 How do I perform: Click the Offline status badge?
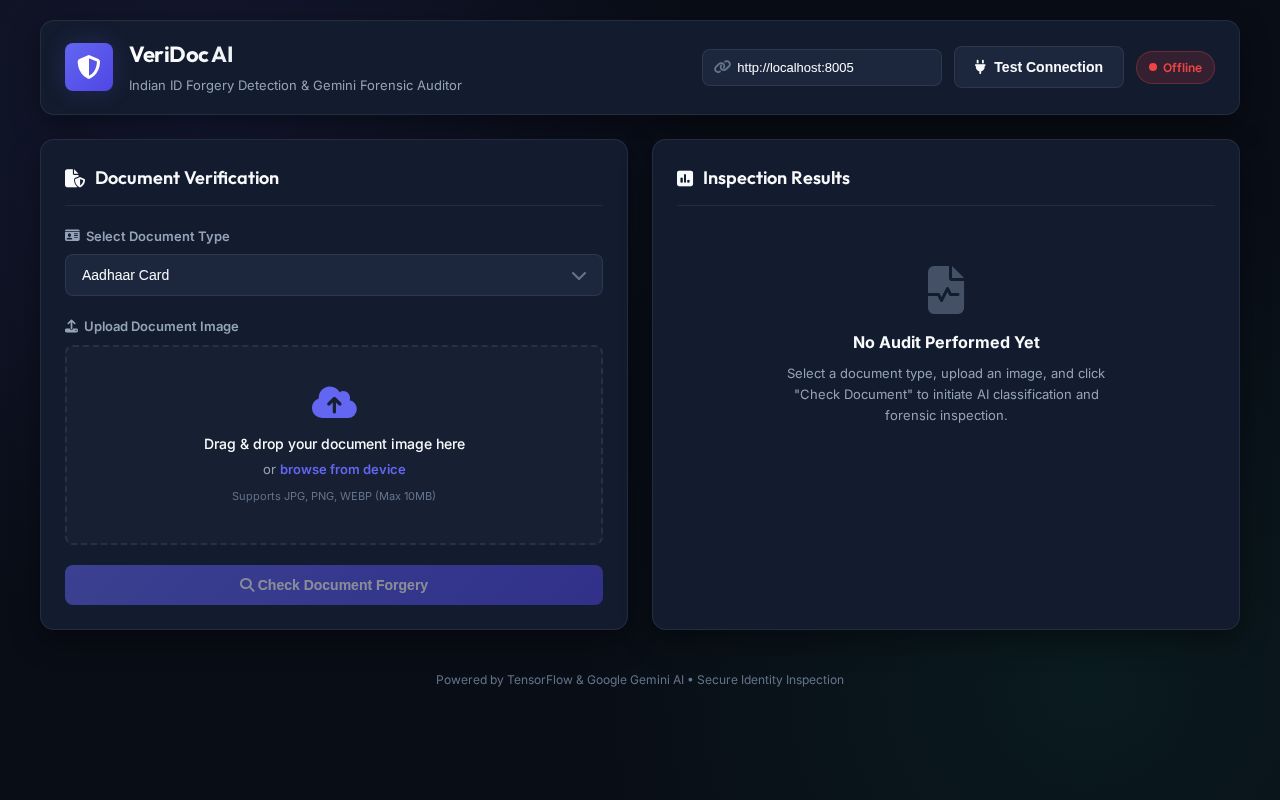click(1175, 67)
